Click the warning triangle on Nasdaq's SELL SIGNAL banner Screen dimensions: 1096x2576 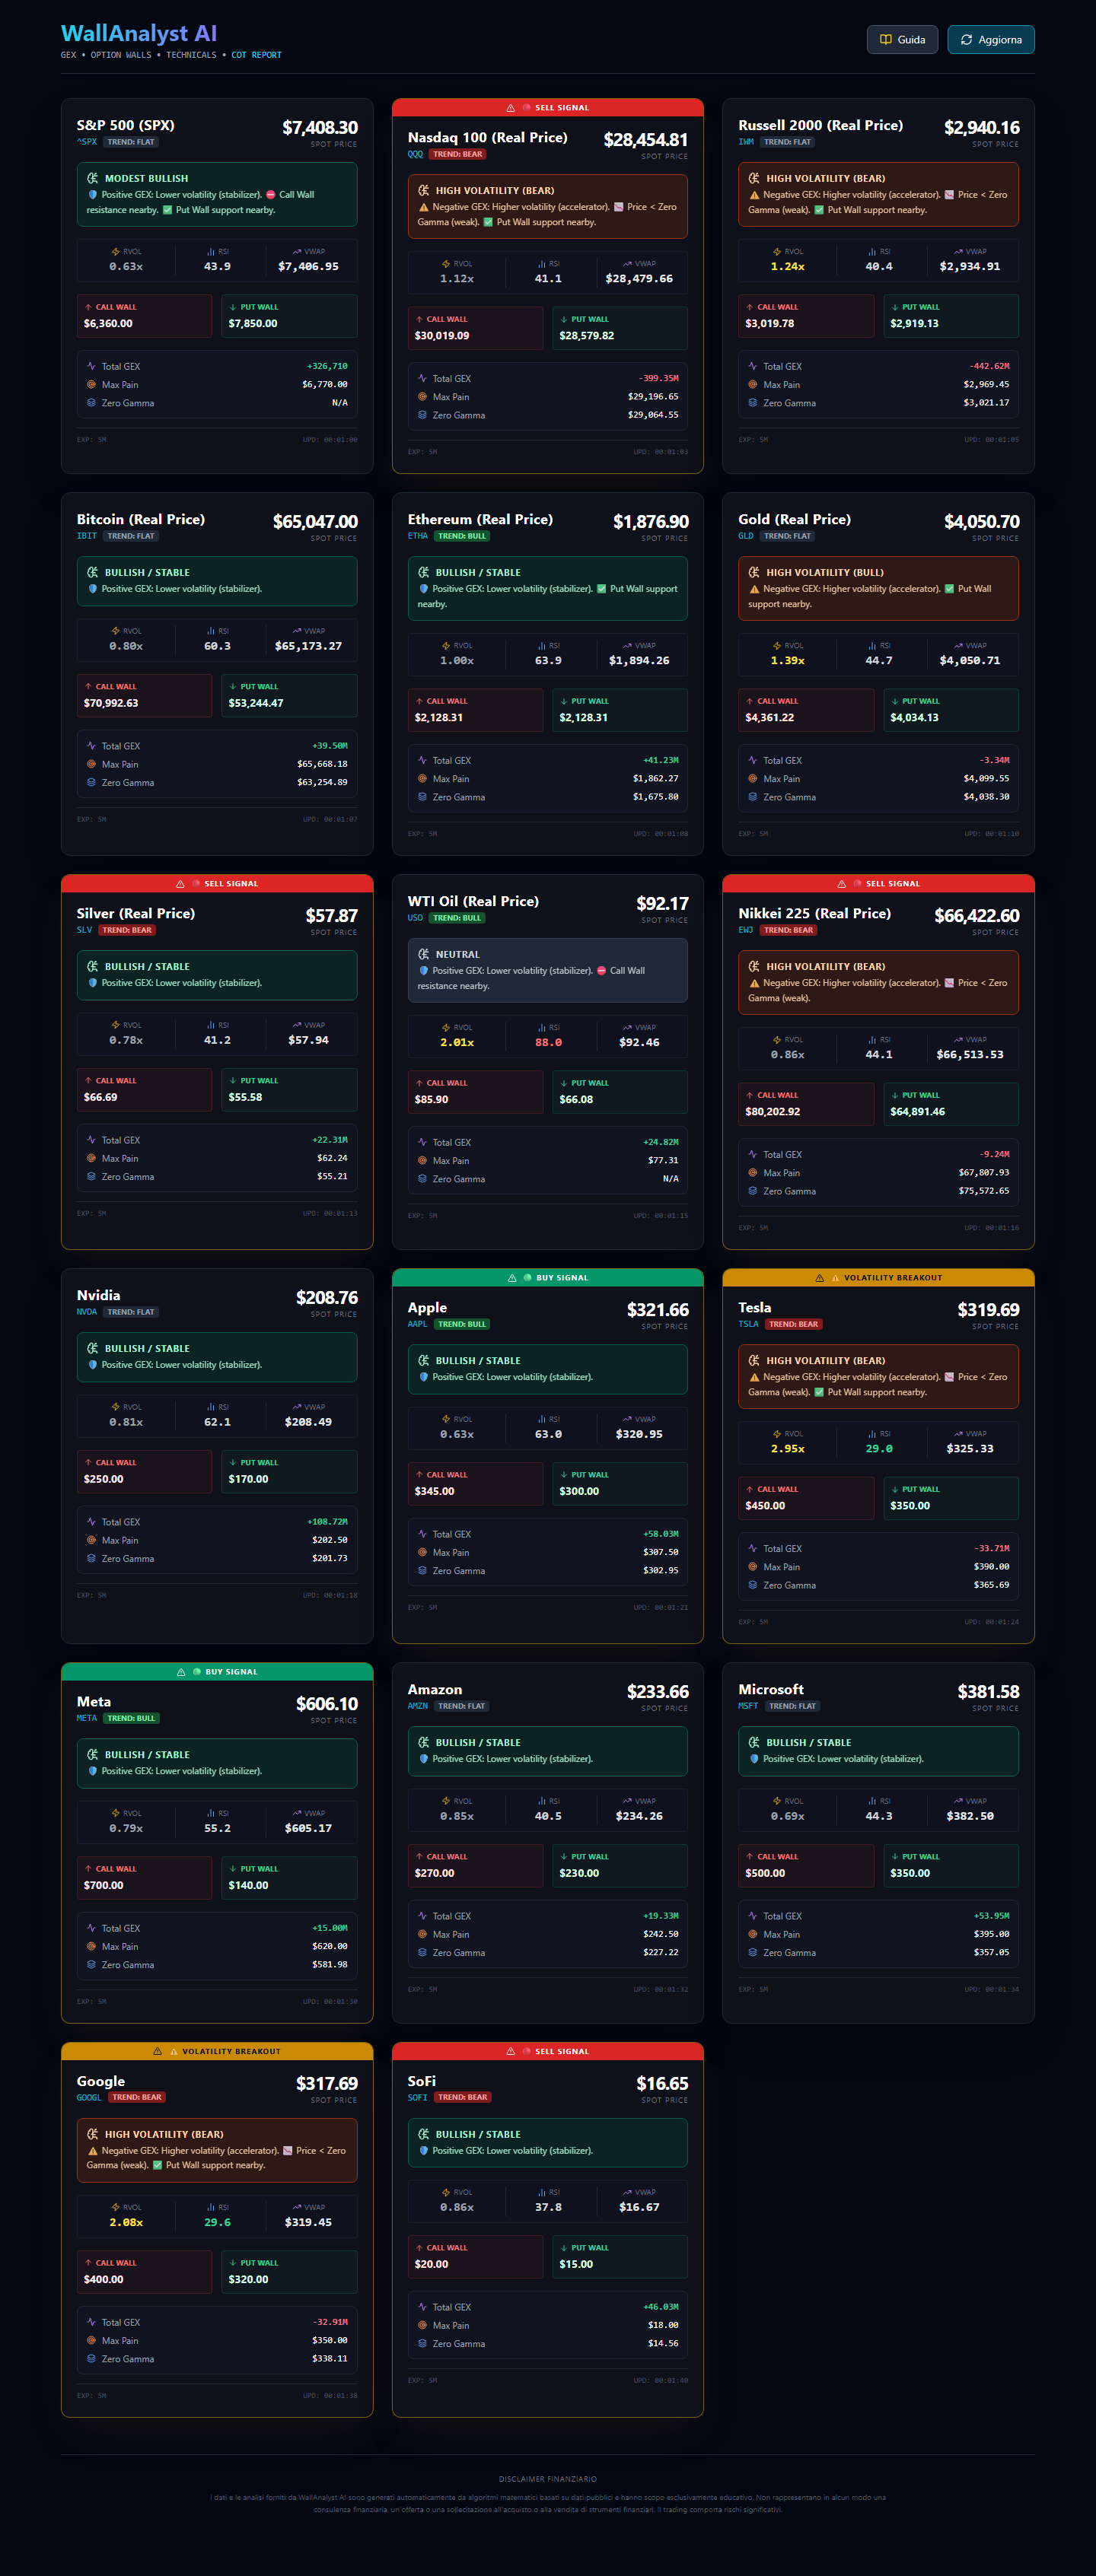pos(511,108)
